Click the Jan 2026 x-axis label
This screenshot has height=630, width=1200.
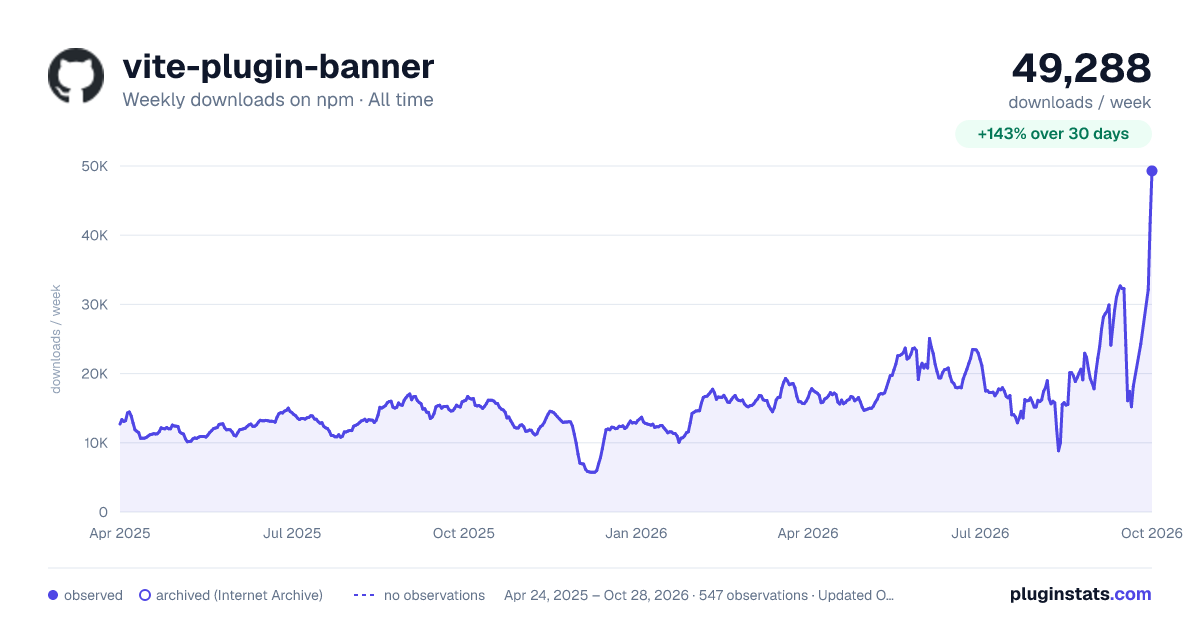click(x=636, y=533)
